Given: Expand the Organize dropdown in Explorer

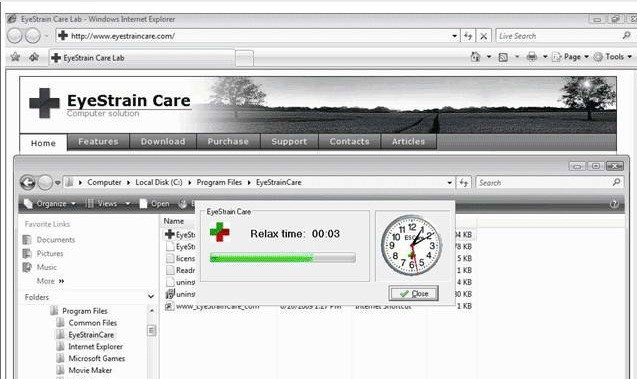Looking at the screenshot, I should (50, 204).
